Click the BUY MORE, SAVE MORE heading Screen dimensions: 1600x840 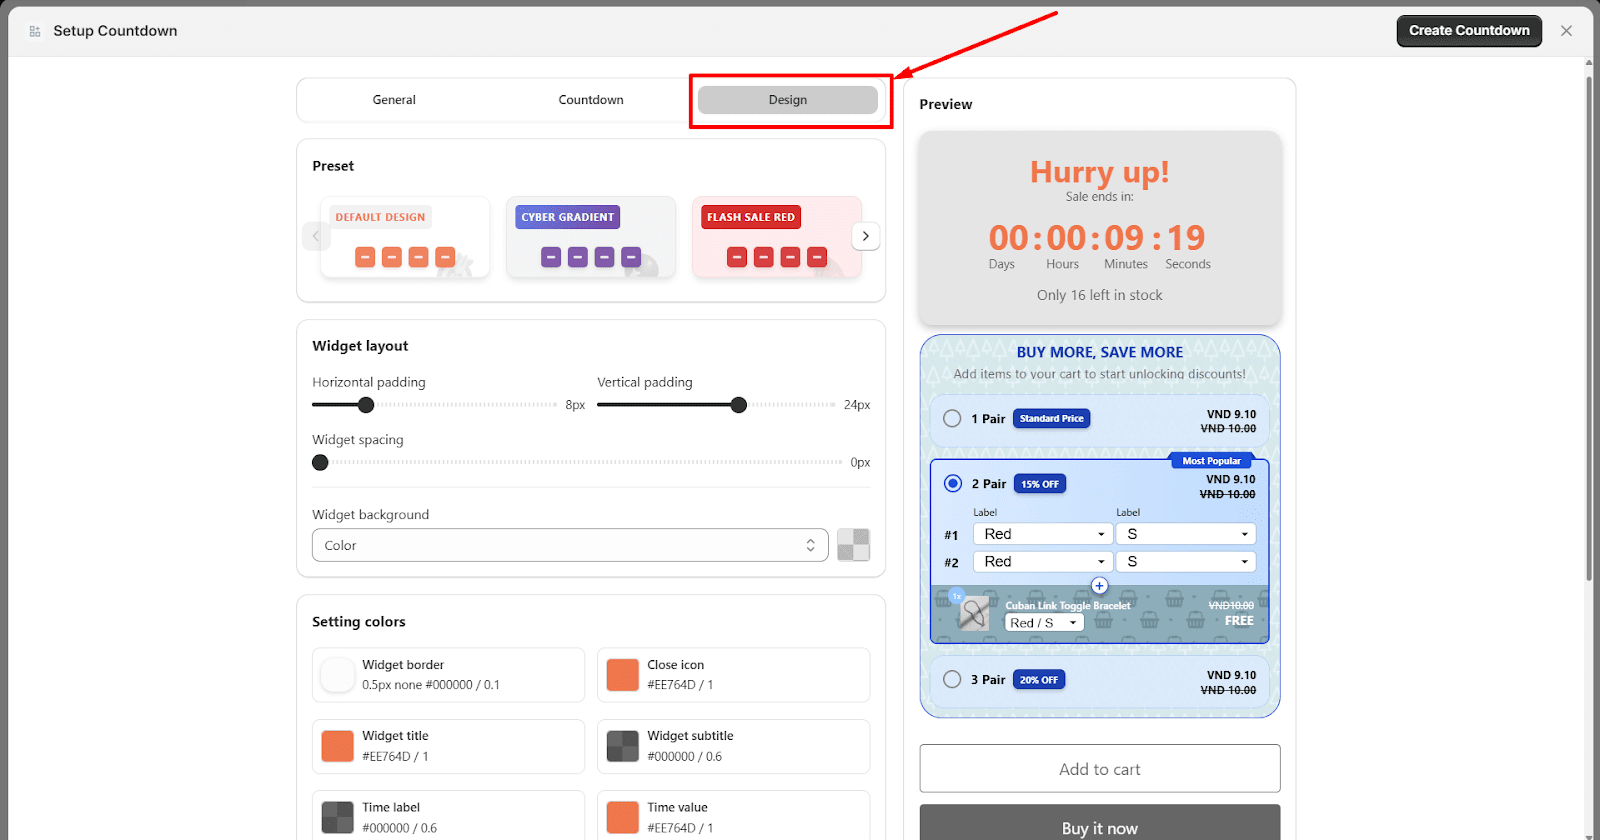point(1100,352)
